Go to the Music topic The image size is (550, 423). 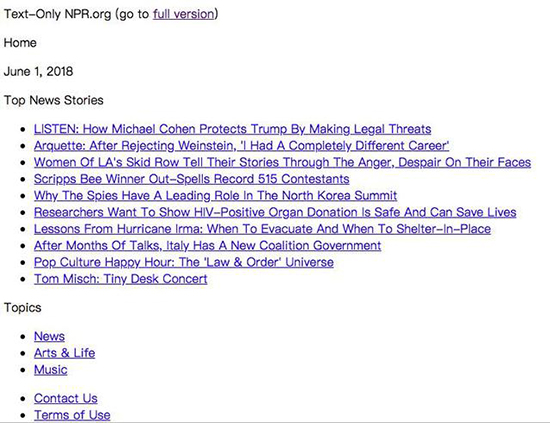51,370
